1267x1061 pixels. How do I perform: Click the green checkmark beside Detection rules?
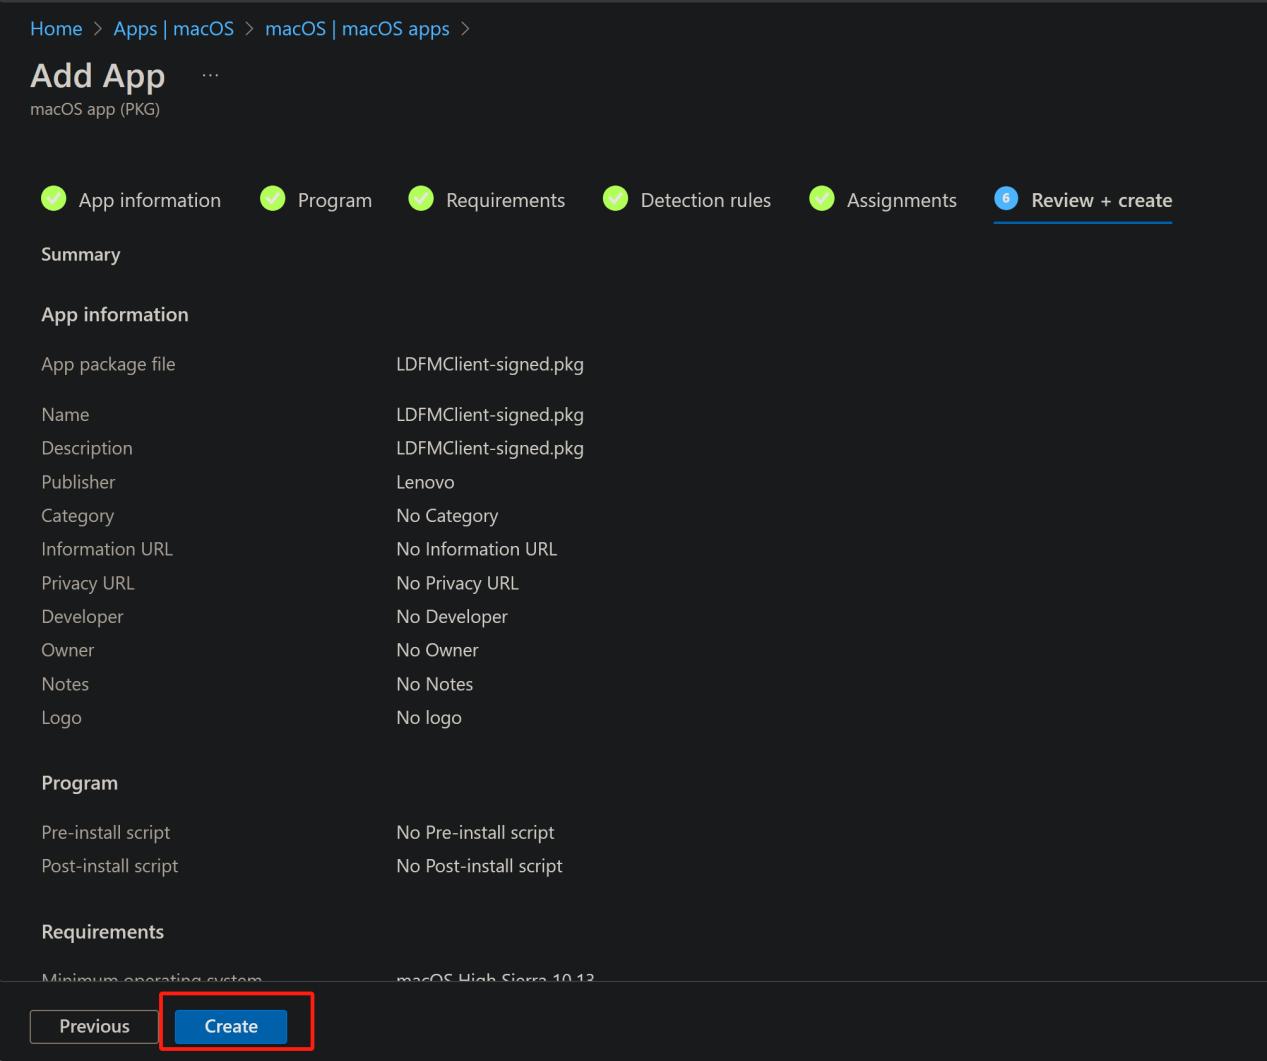[x=616, y=199]
